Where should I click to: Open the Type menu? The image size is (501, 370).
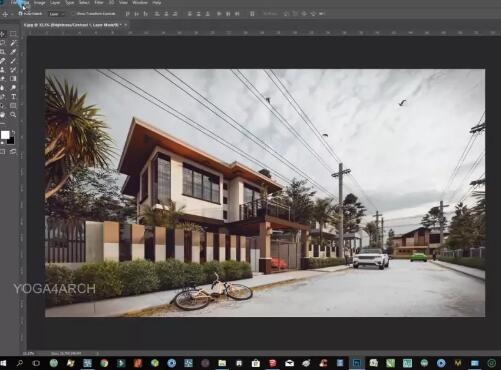tap(70, 3)
